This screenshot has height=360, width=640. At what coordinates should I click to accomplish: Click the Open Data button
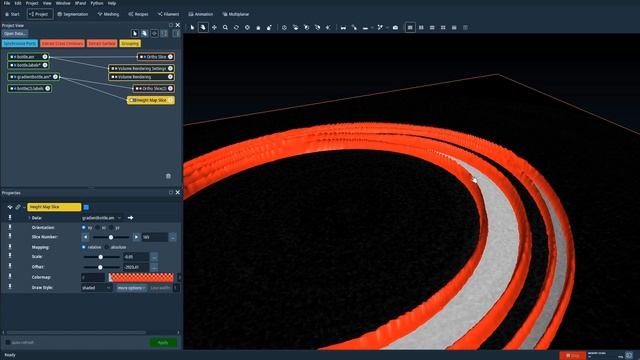(15, 33)
